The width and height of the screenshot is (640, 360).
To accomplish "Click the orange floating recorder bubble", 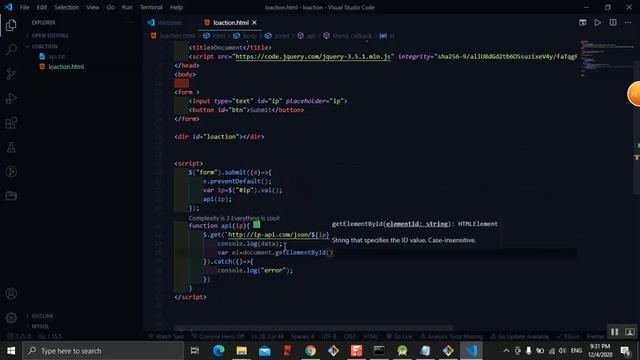I will [634, 94].
